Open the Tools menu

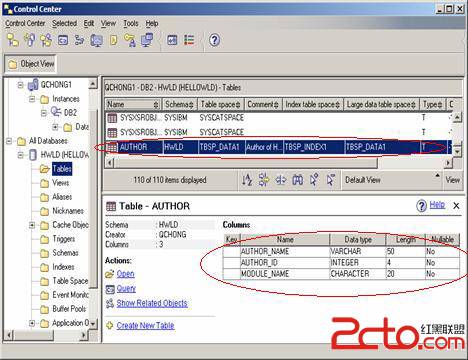(131, 23)
